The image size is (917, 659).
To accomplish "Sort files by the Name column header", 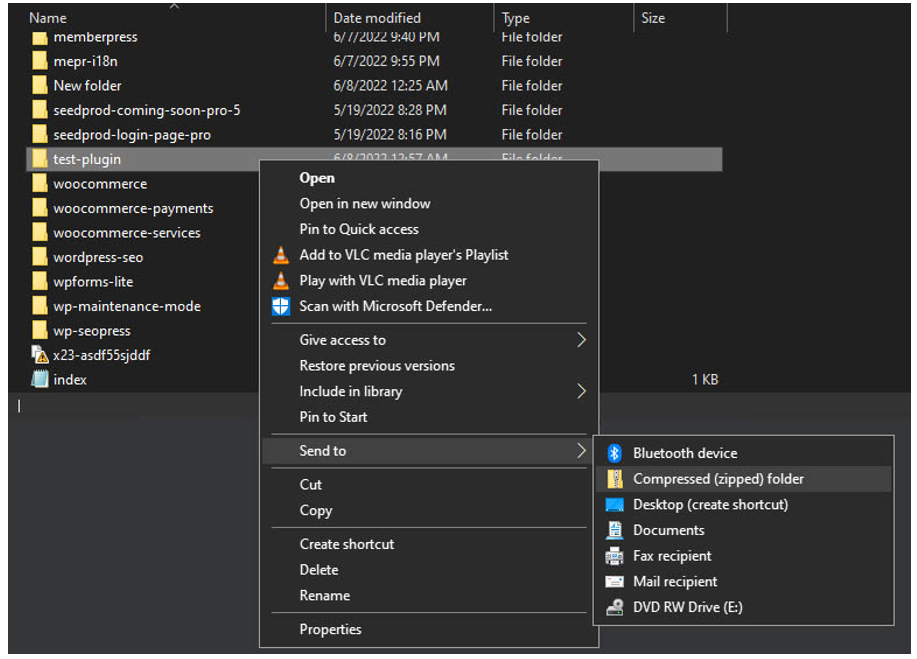I will tap(48, 18).
